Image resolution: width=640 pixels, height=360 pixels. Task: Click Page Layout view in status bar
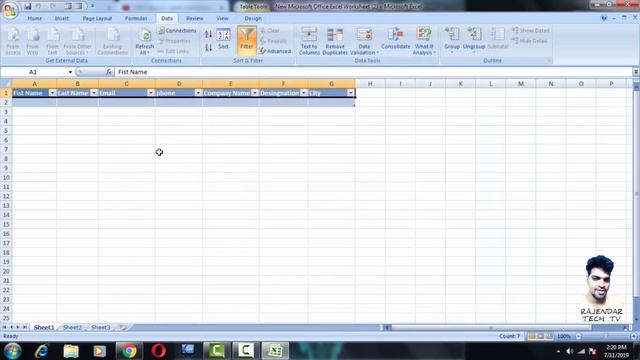[540, 336]
